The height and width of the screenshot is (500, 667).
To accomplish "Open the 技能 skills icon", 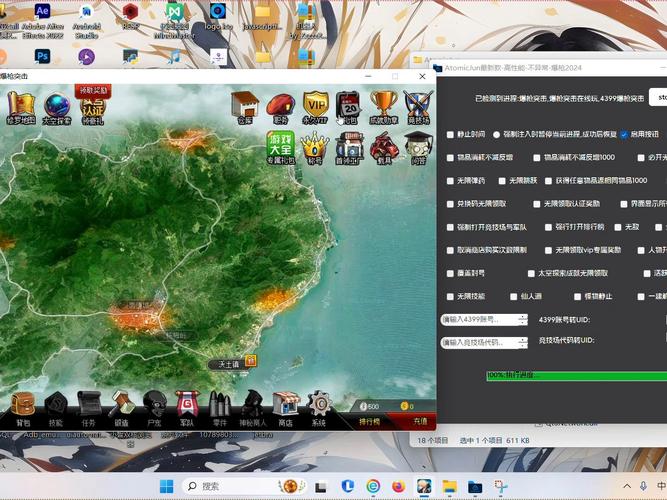I will click(56, 409).
